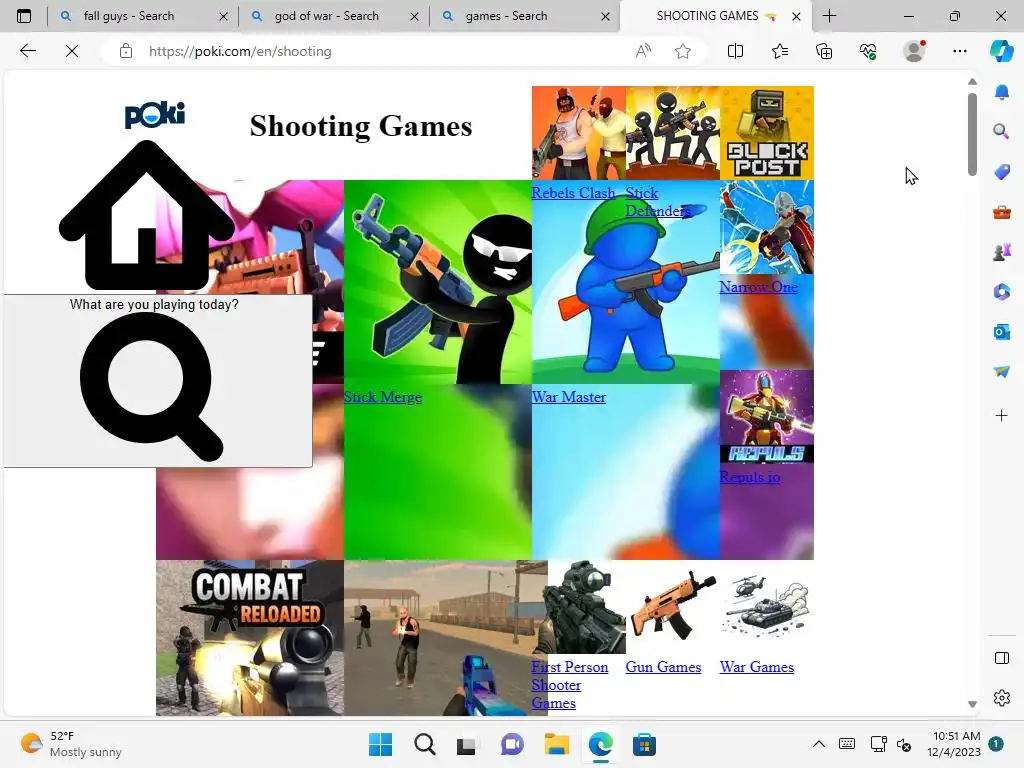Show hidden system tray icons

pos(818,744)
